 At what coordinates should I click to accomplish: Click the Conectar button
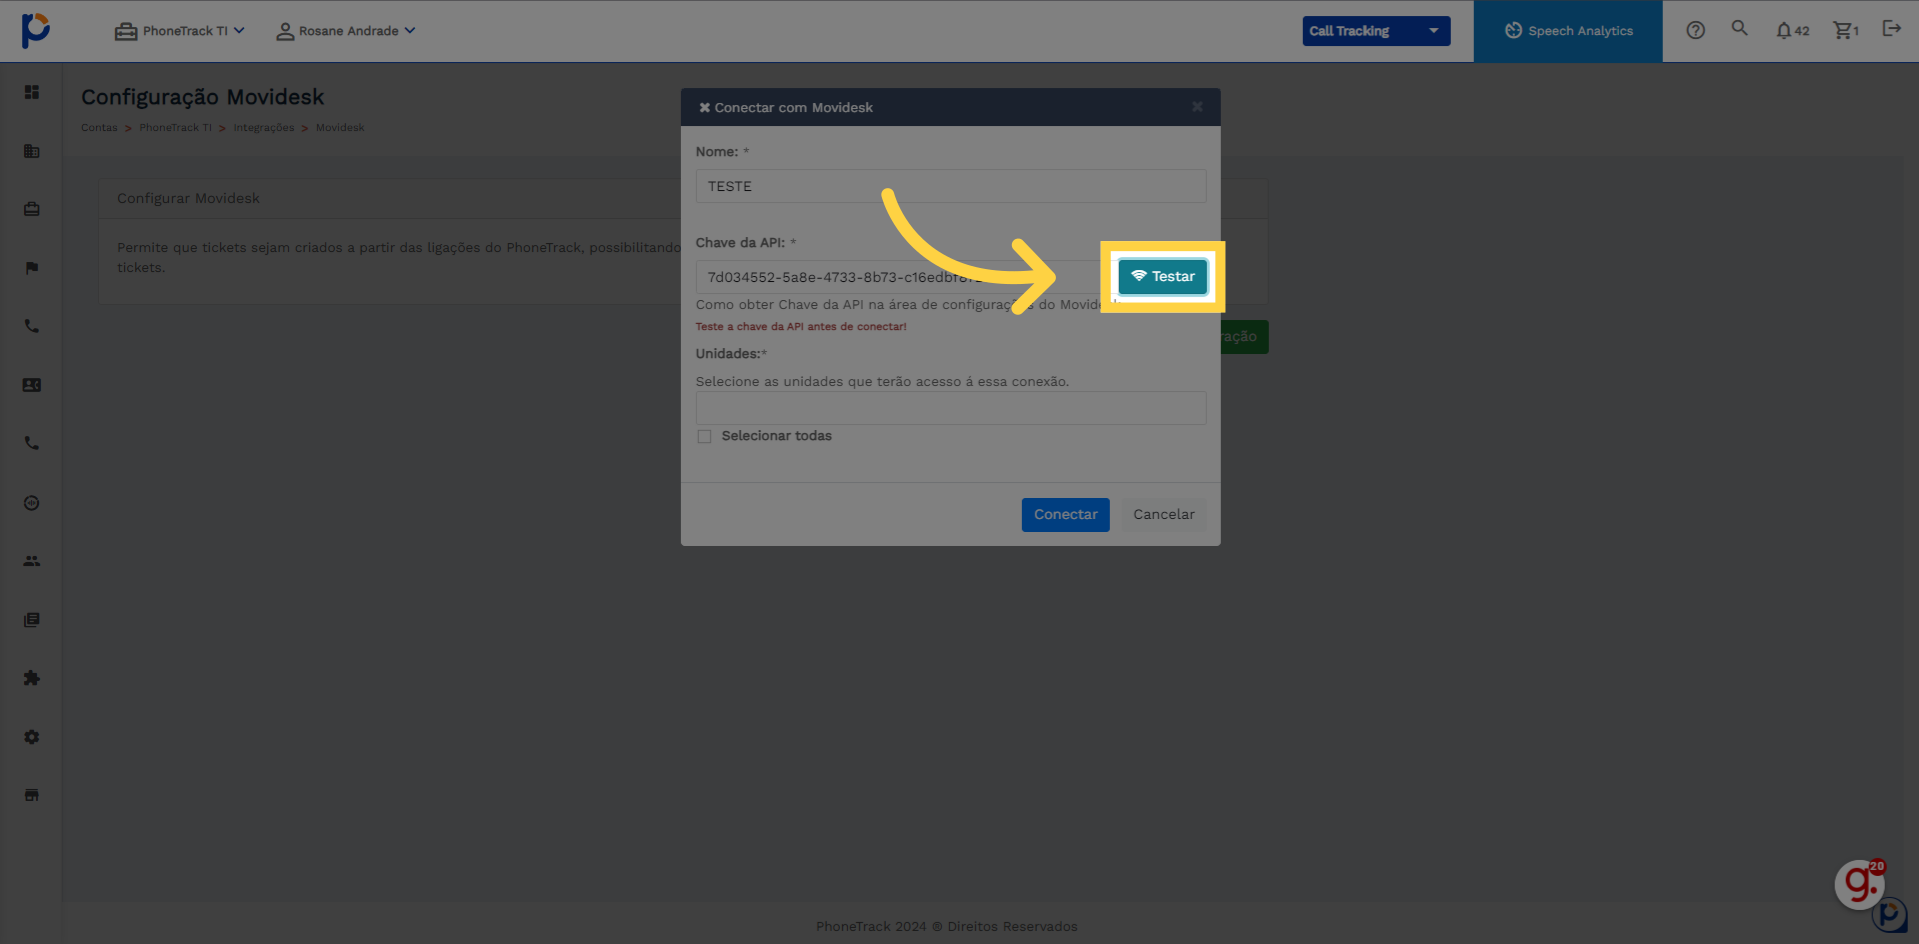pos(1065,515)
